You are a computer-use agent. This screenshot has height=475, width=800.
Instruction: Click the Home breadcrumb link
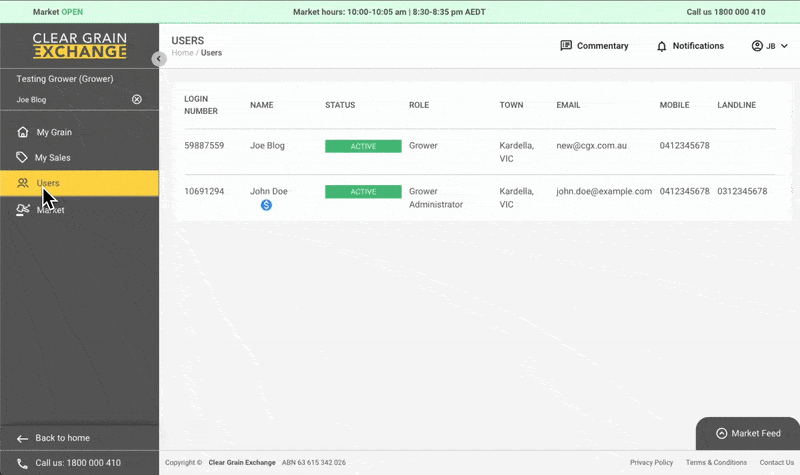[x=182, y=53]
